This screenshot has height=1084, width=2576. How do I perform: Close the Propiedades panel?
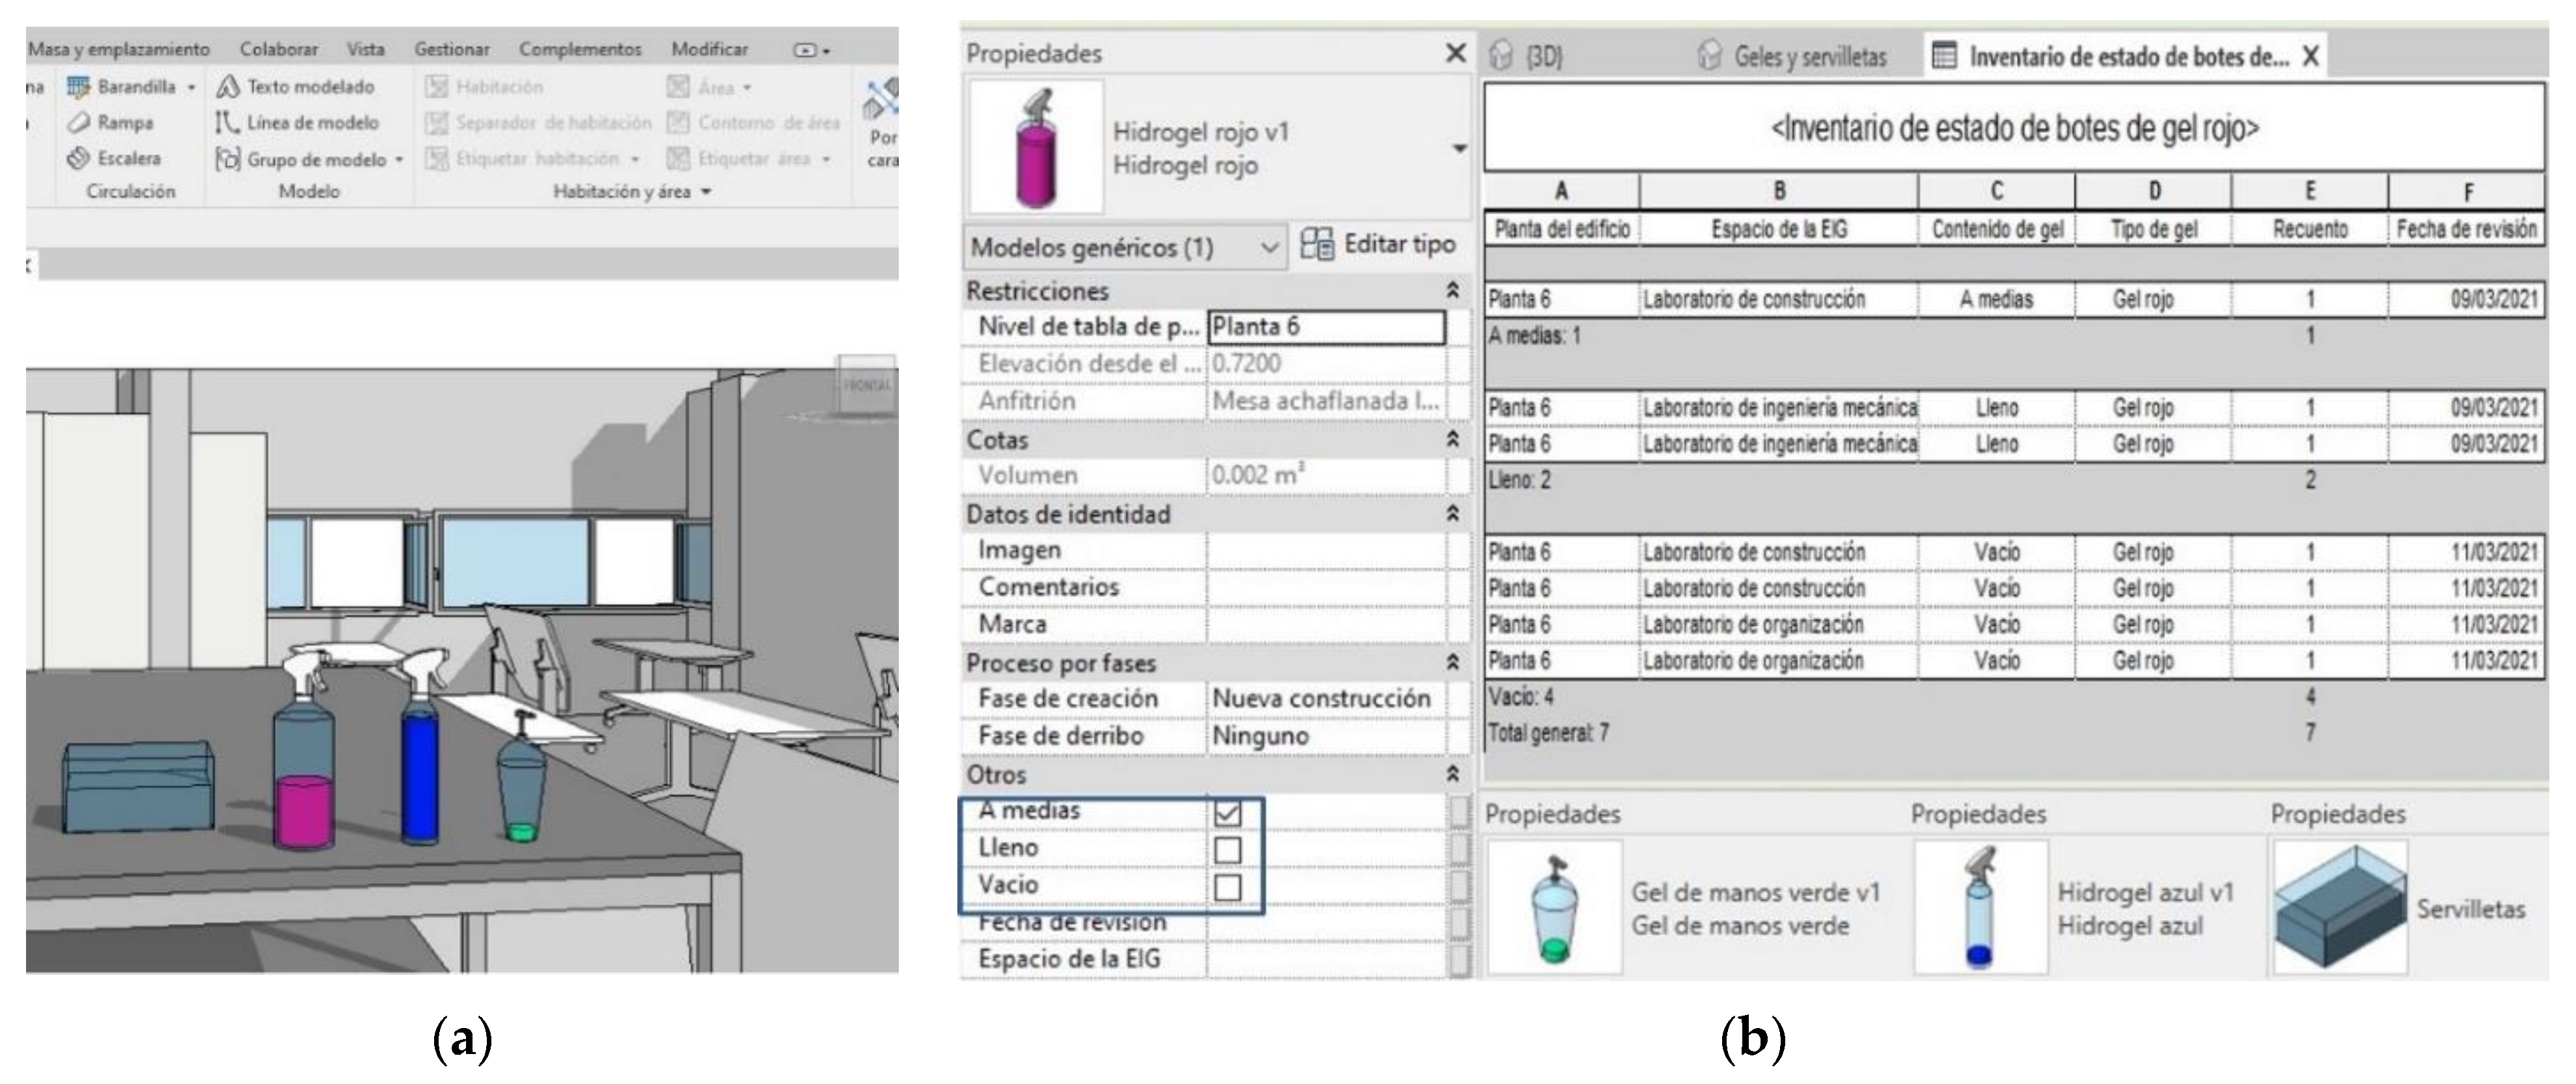(1456, 53)
